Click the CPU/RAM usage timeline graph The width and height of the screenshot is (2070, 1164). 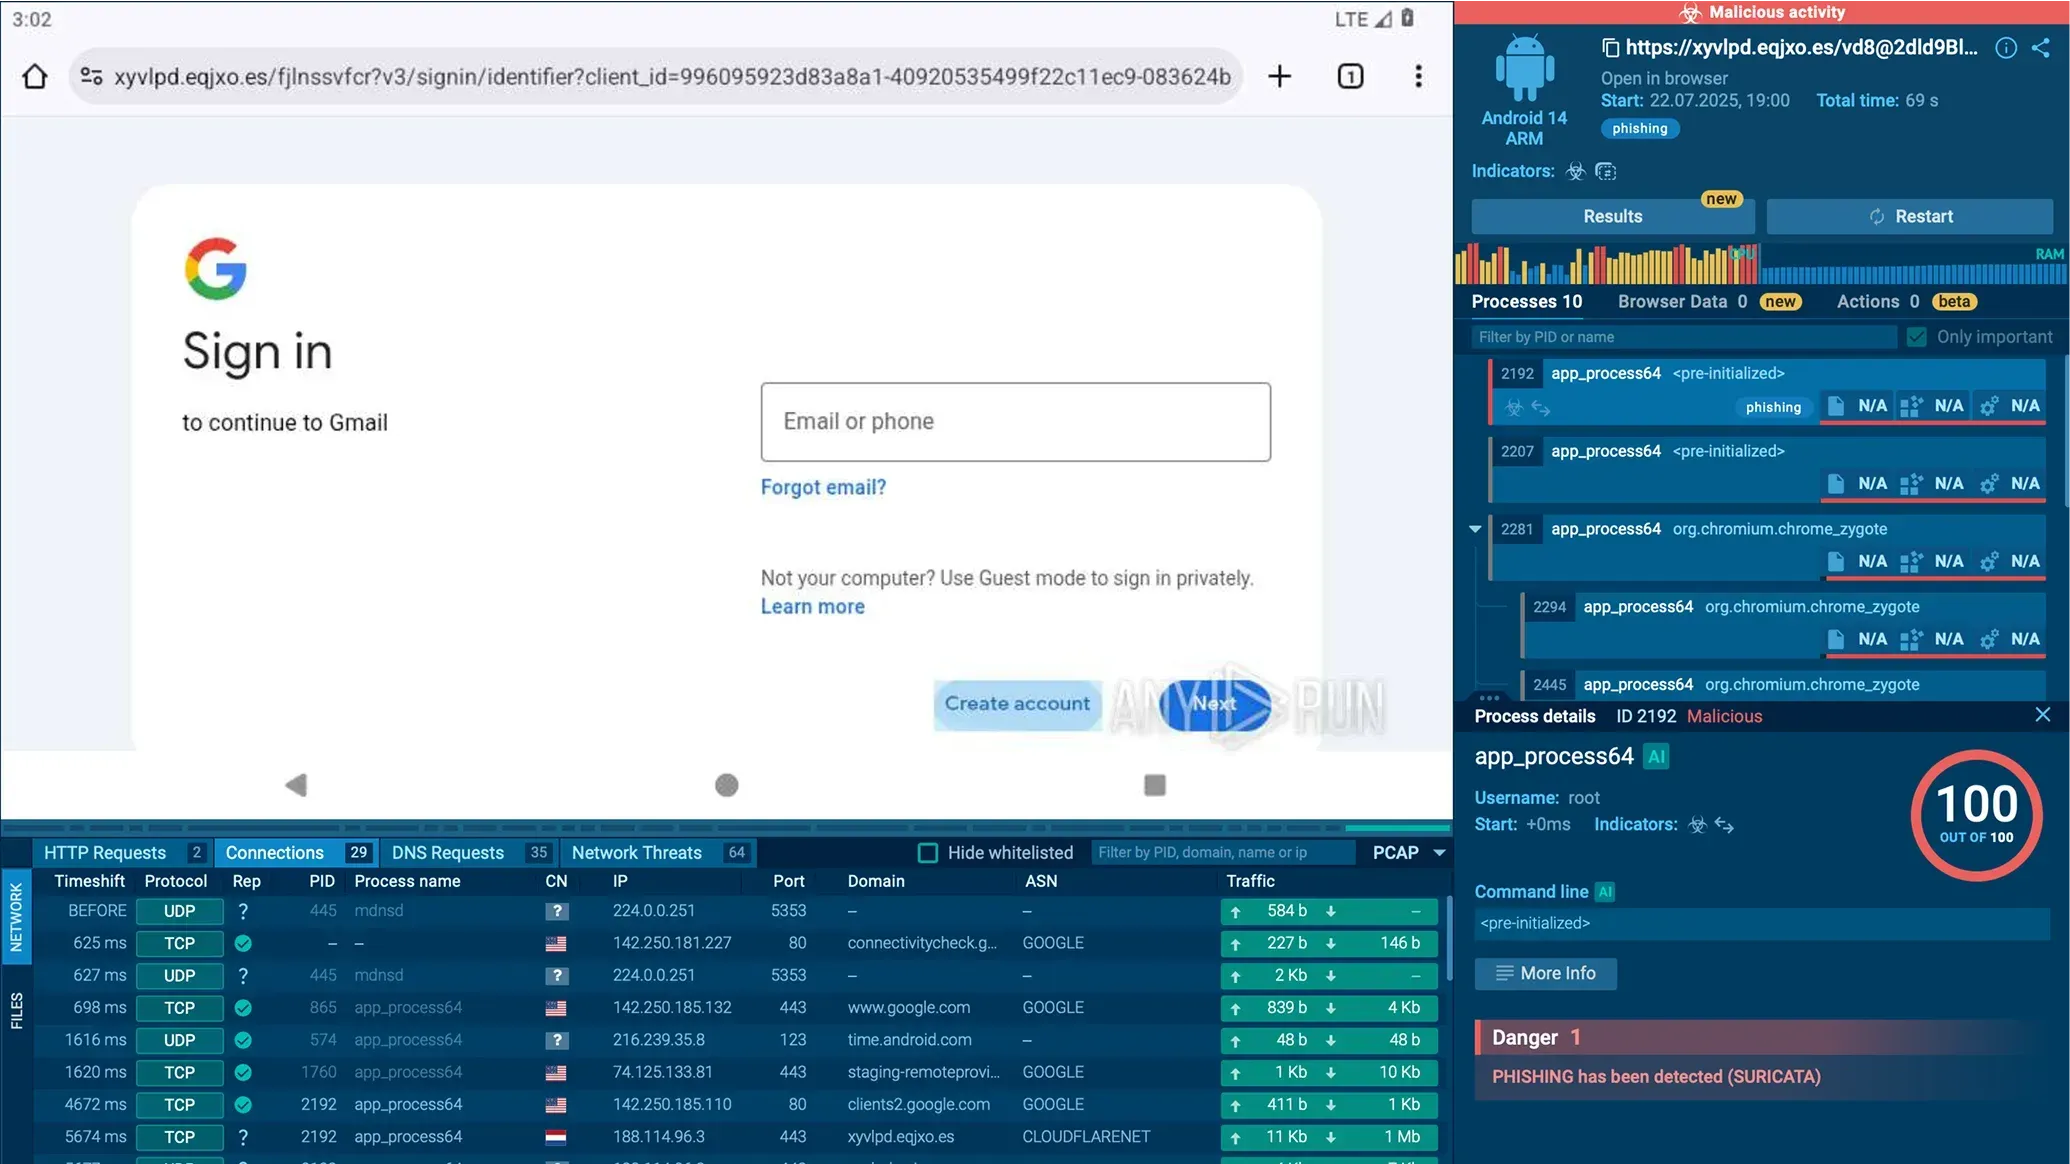tap(1760, 264)
